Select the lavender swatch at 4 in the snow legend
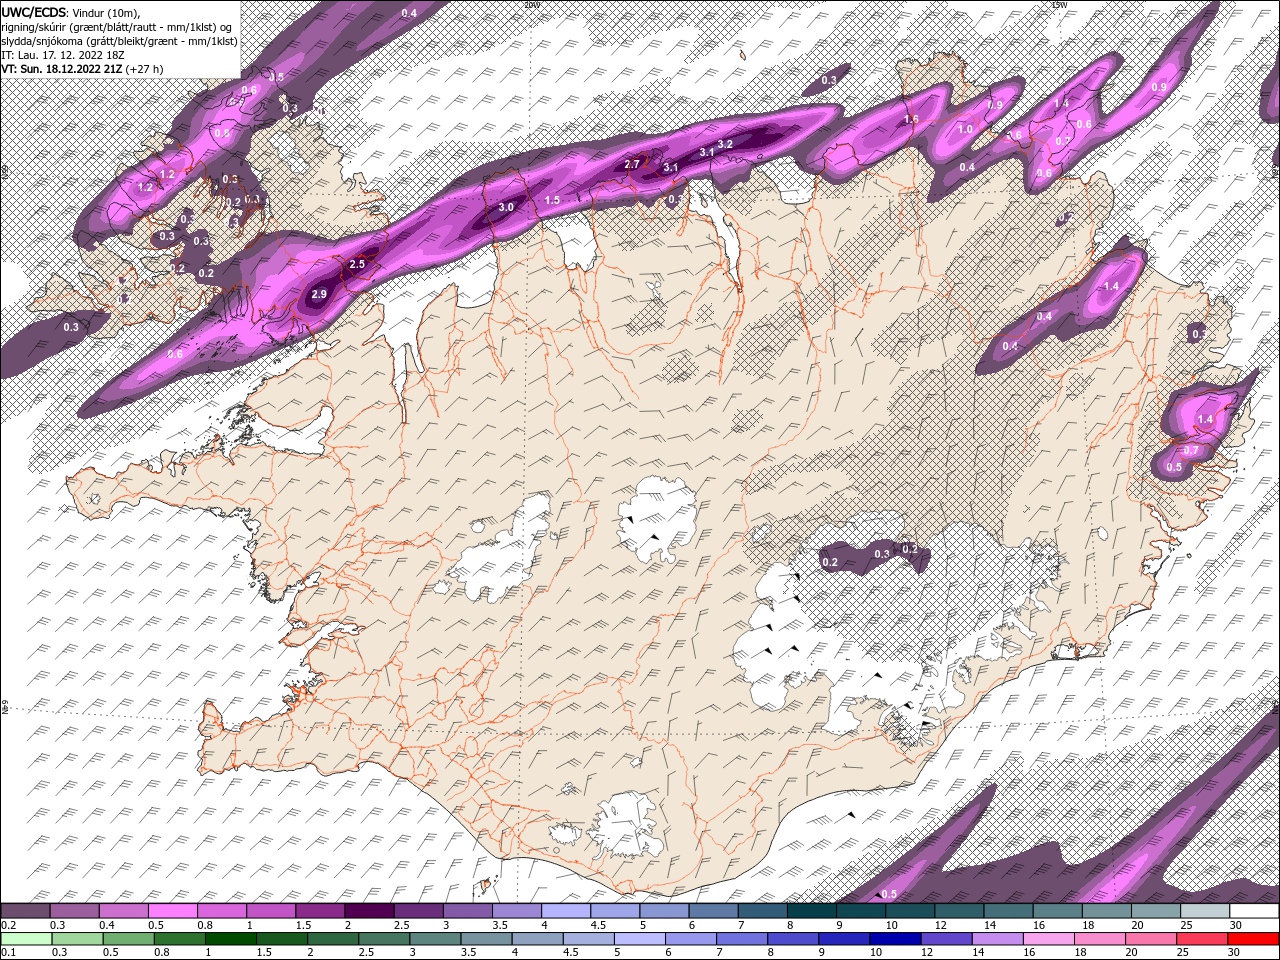 pyautogui.click(x=565, y=911)
